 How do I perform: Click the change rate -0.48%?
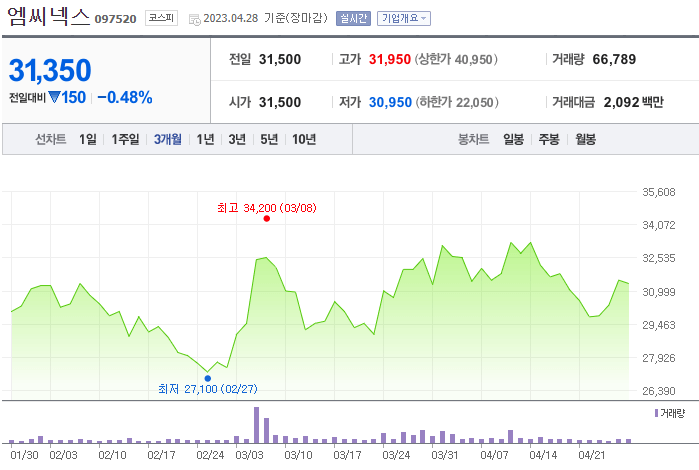coord(125,97)
